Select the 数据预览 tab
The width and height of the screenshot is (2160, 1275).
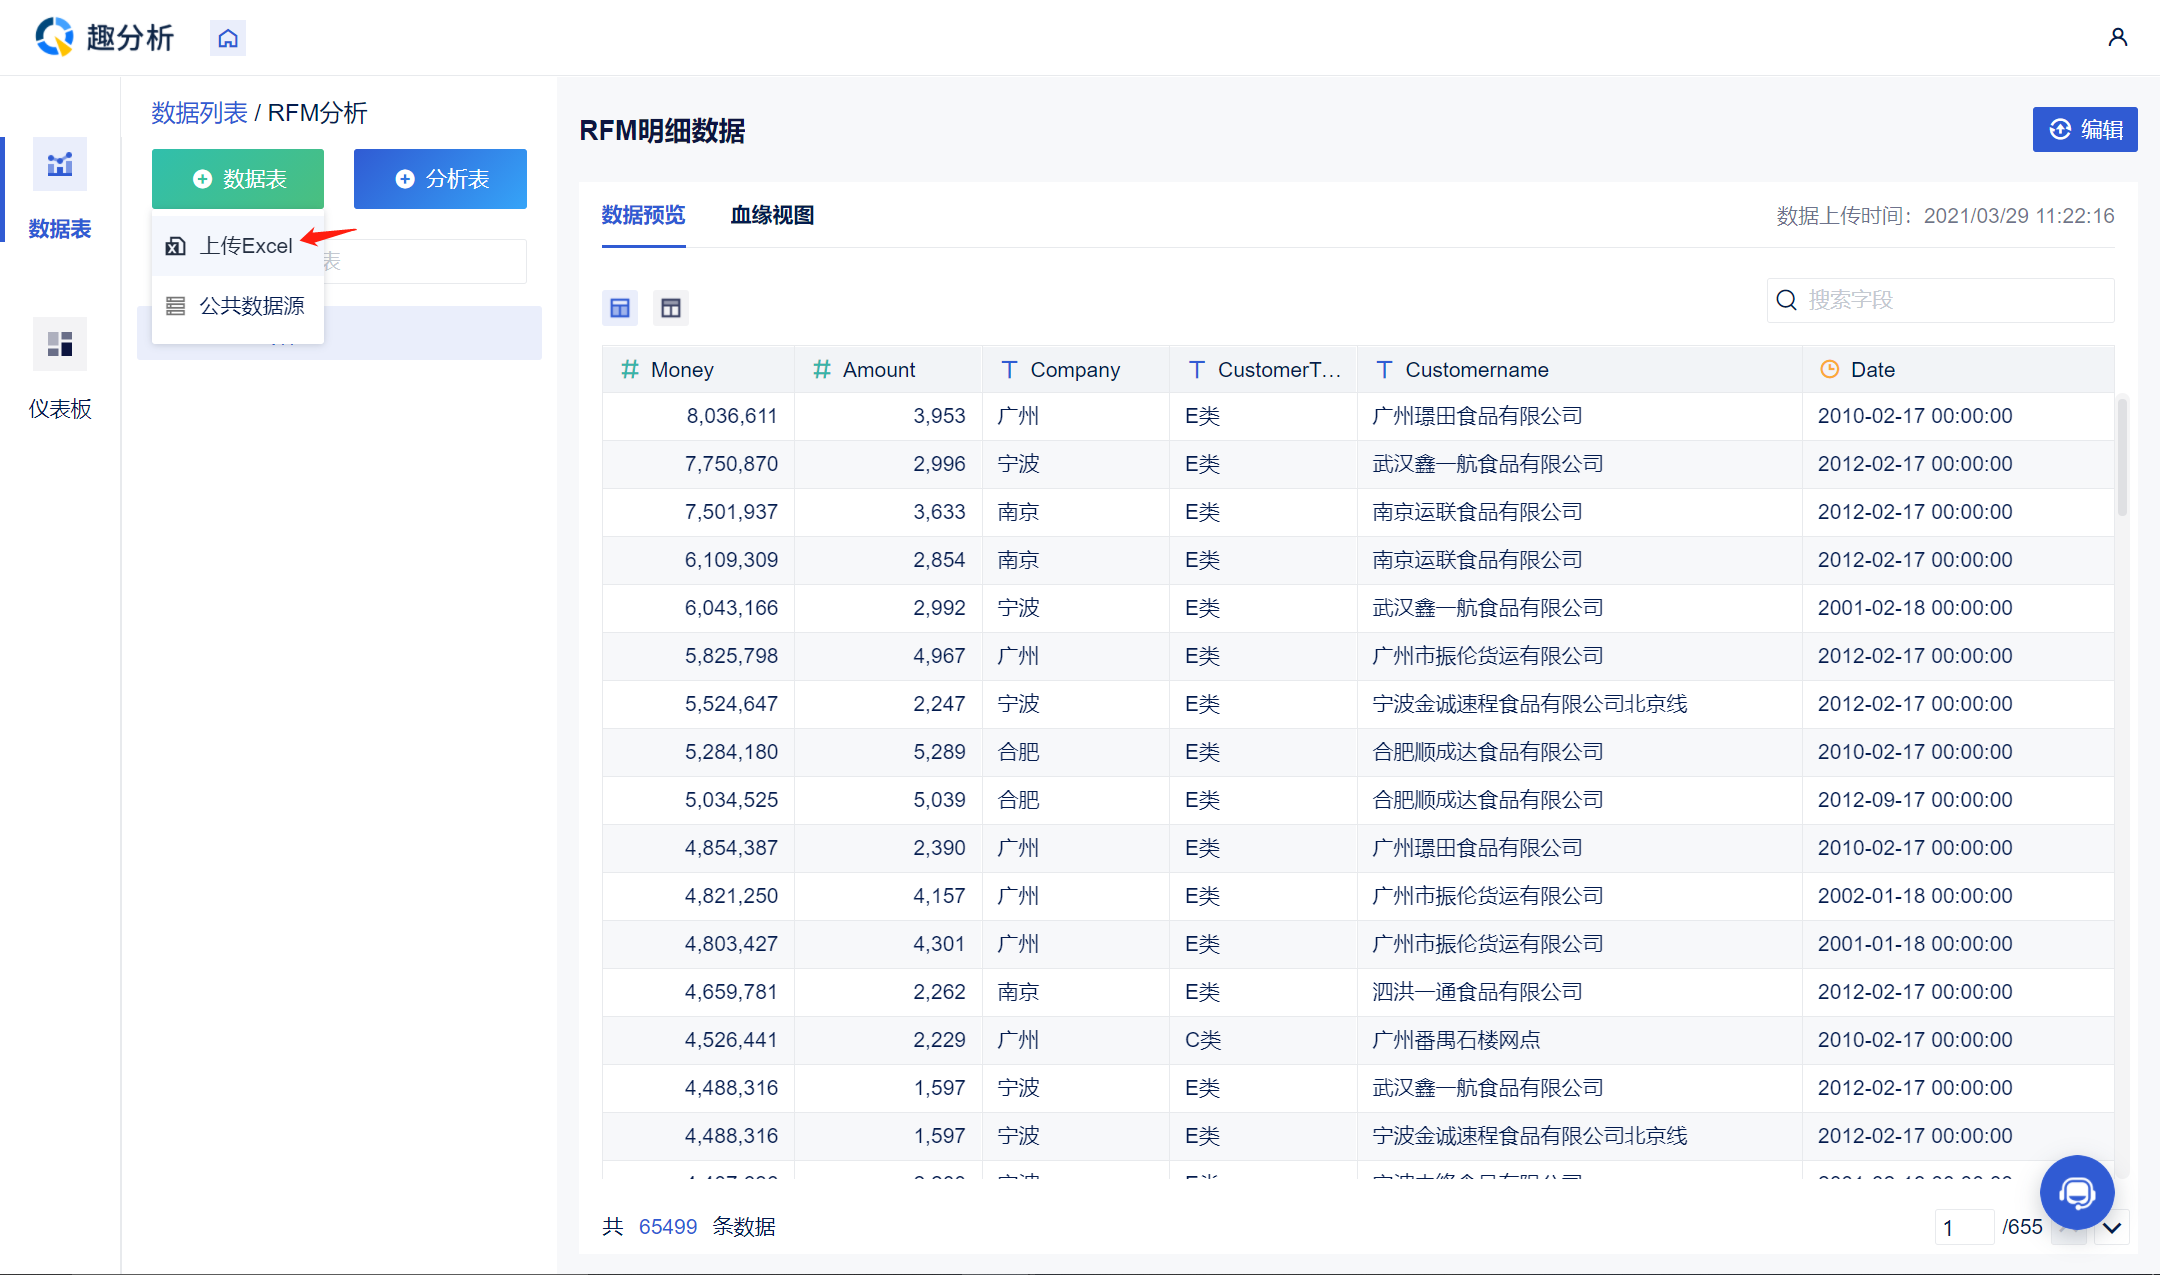pos(643,215)
